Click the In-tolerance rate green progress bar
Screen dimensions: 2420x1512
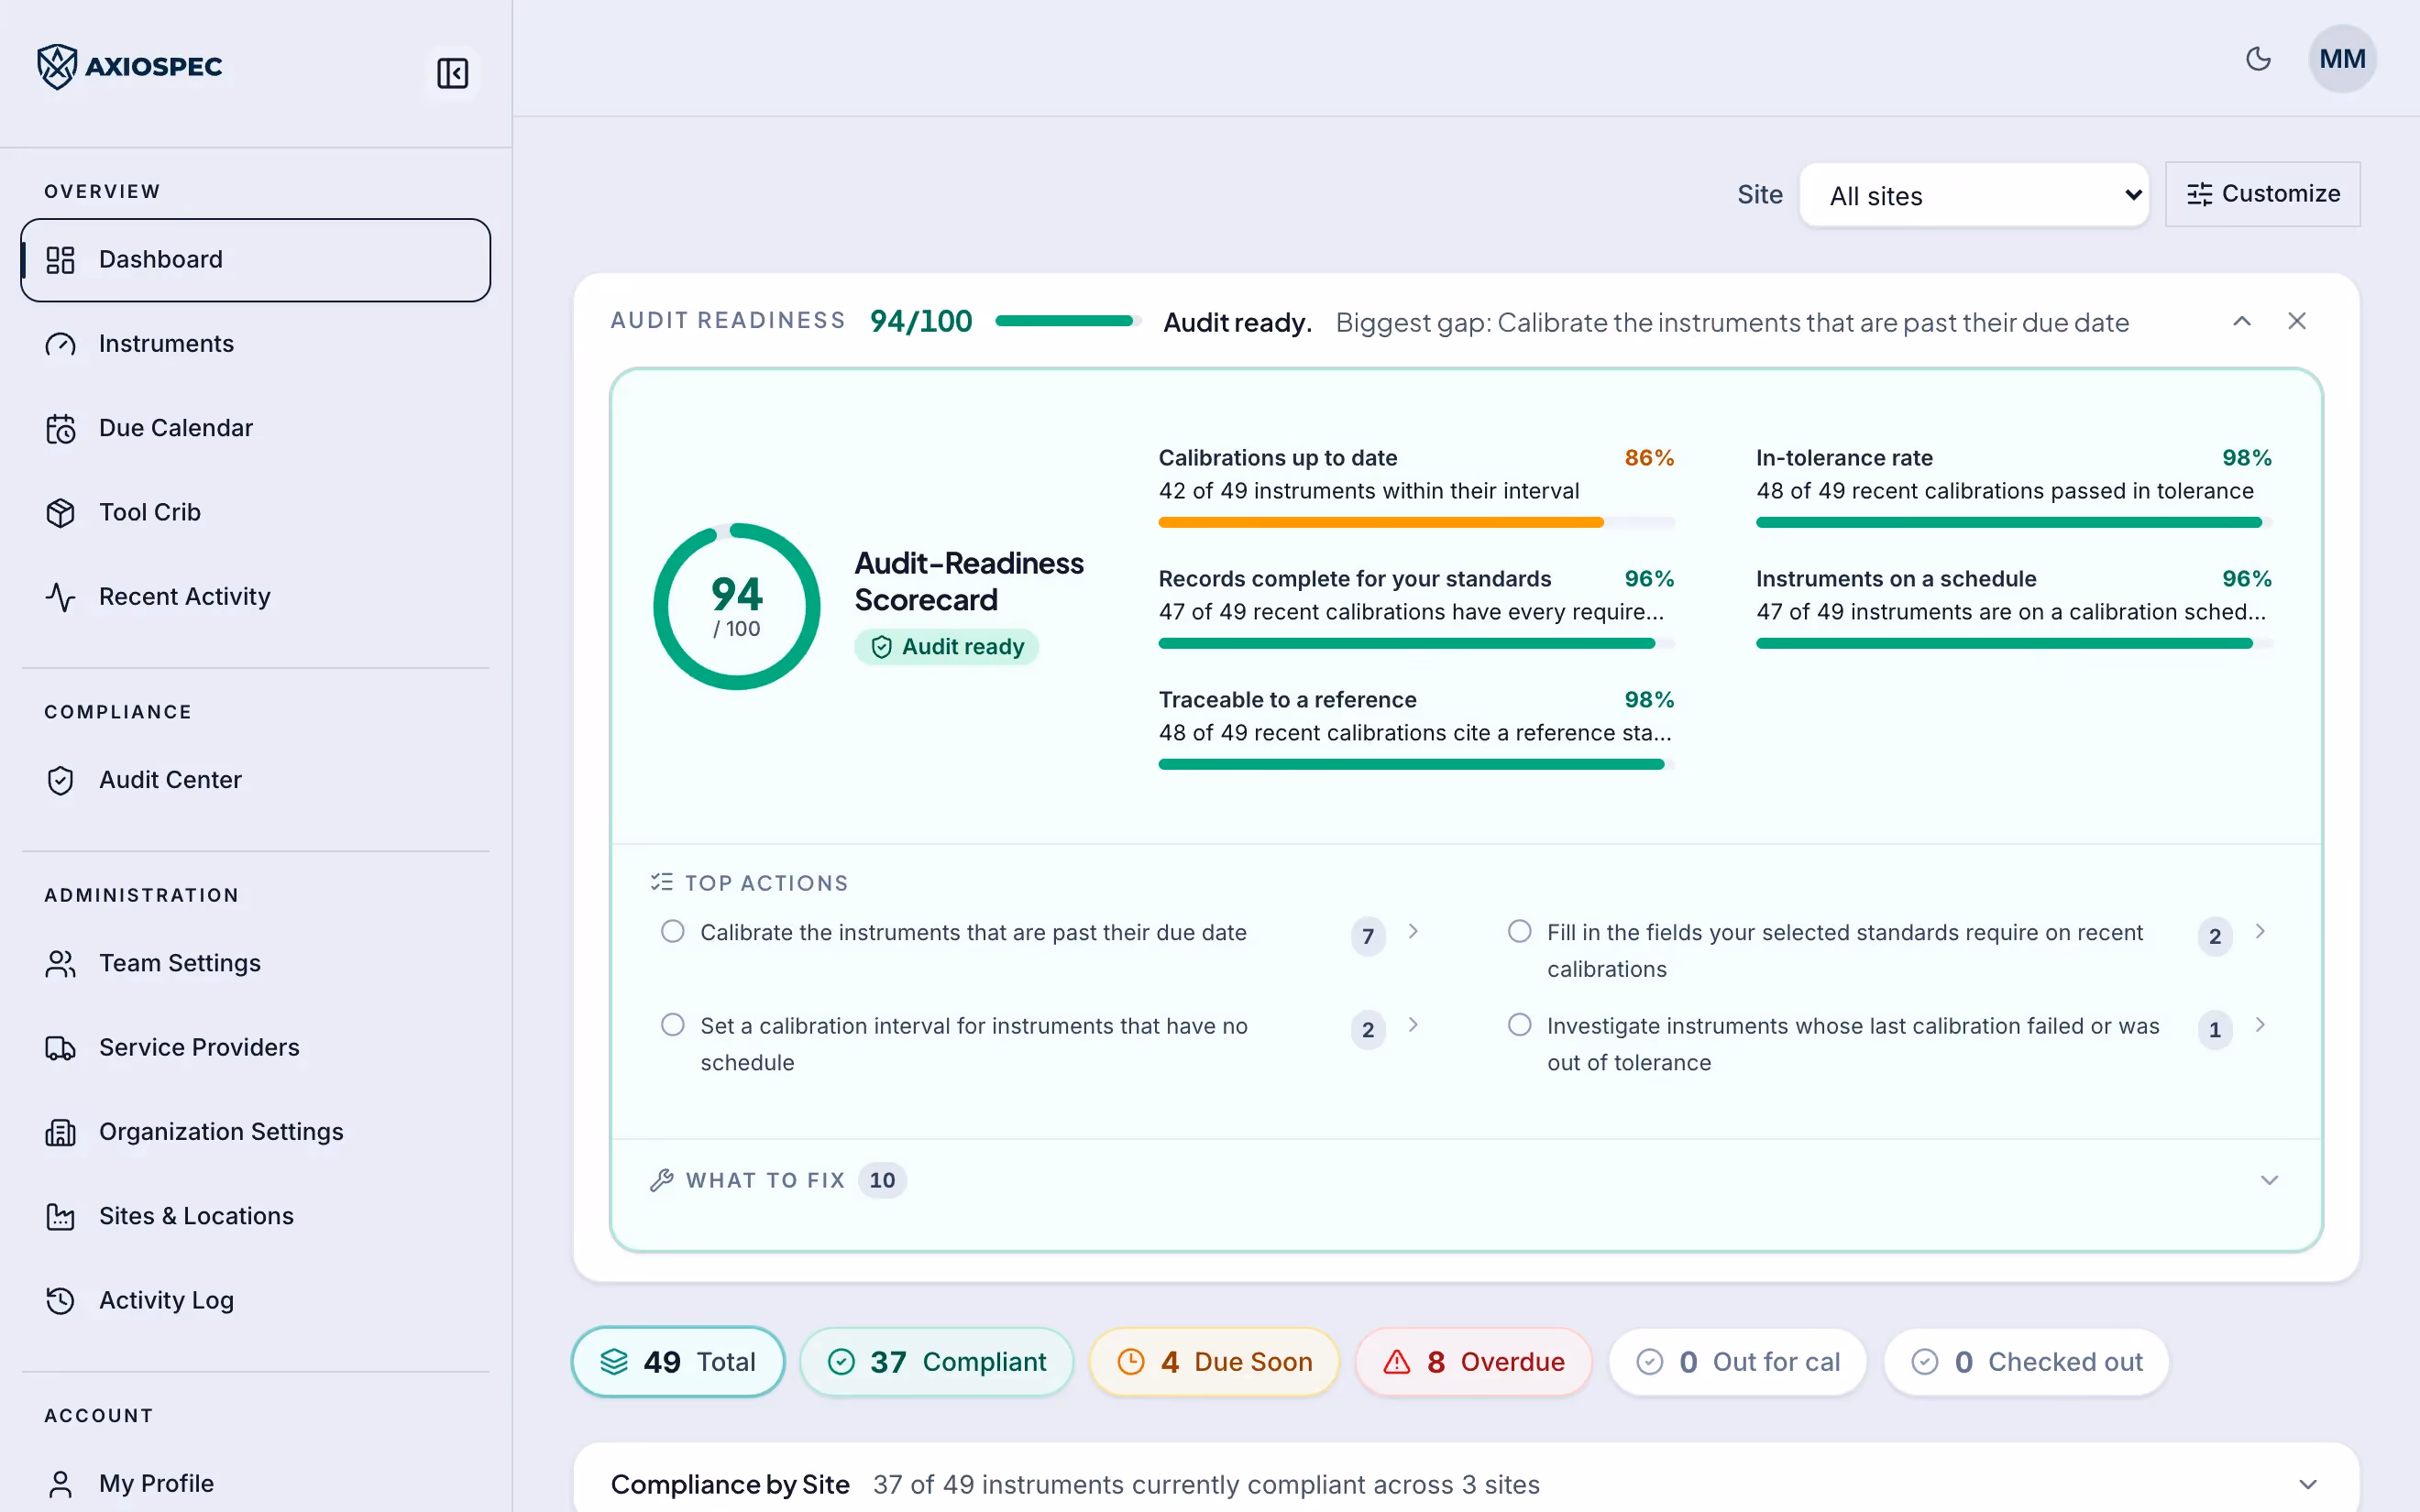coord(2014,522)
